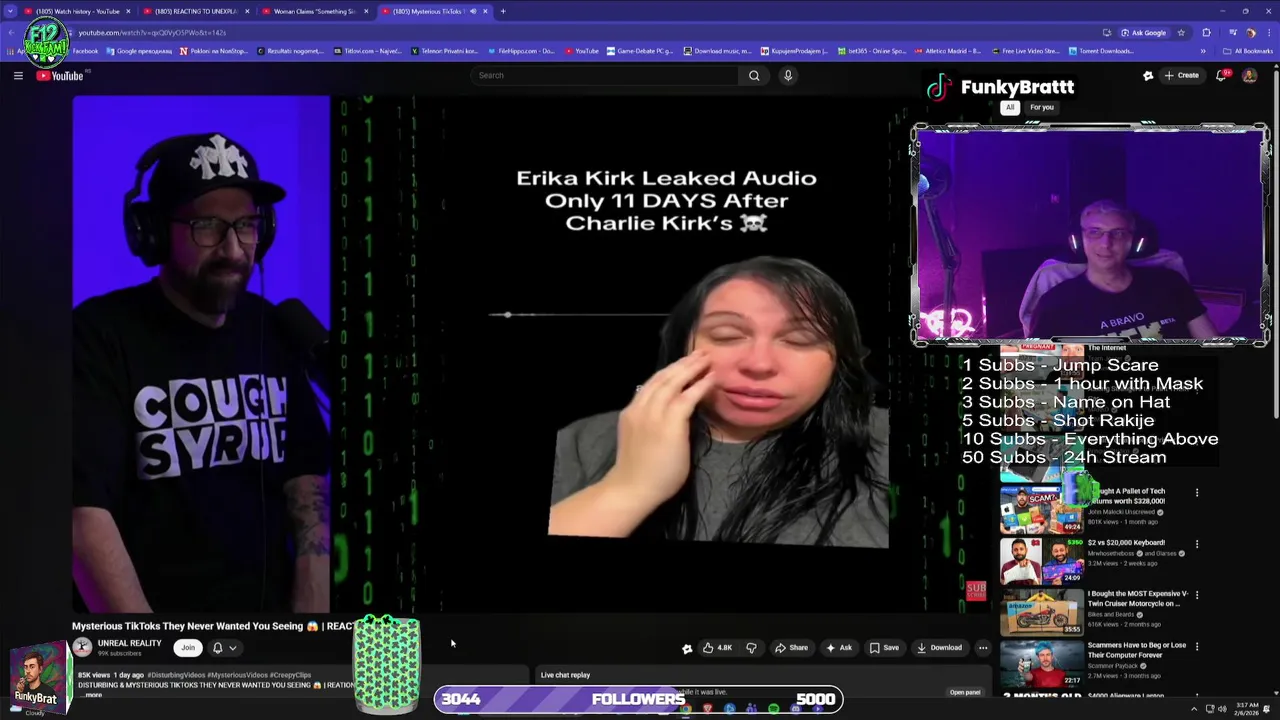Switch to 'Woman Claims Something' tab
Screen dimensions: 1280x720
coord(314,11)
